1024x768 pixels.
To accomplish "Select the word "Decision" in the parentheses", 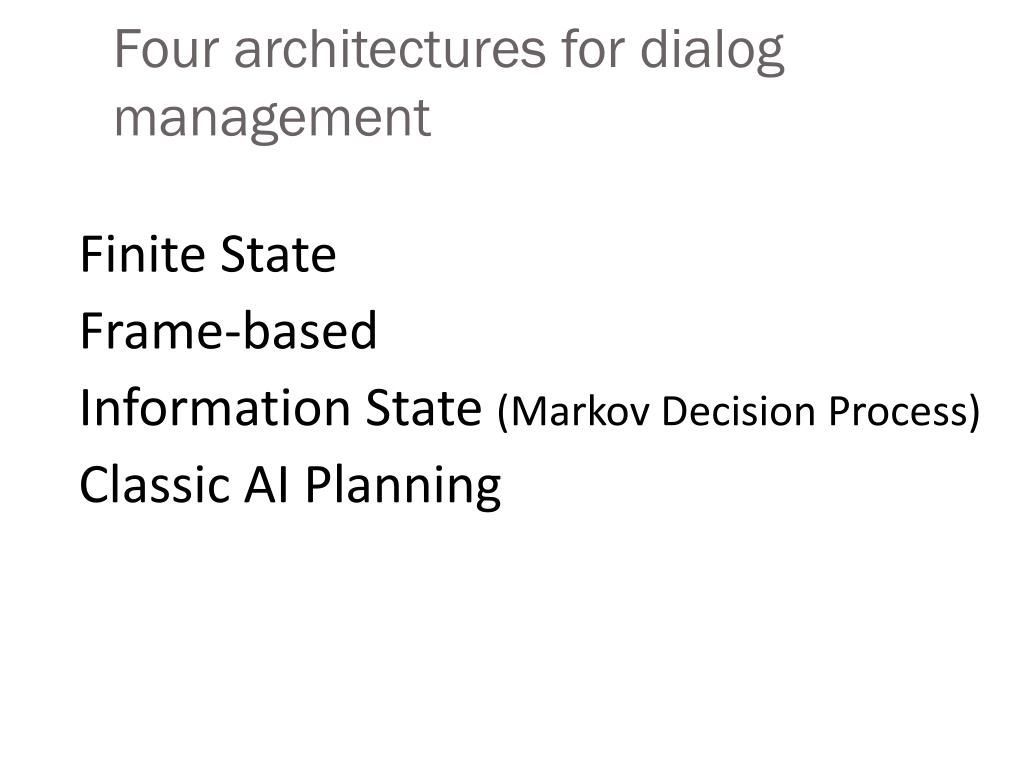I will click(739, 411).
